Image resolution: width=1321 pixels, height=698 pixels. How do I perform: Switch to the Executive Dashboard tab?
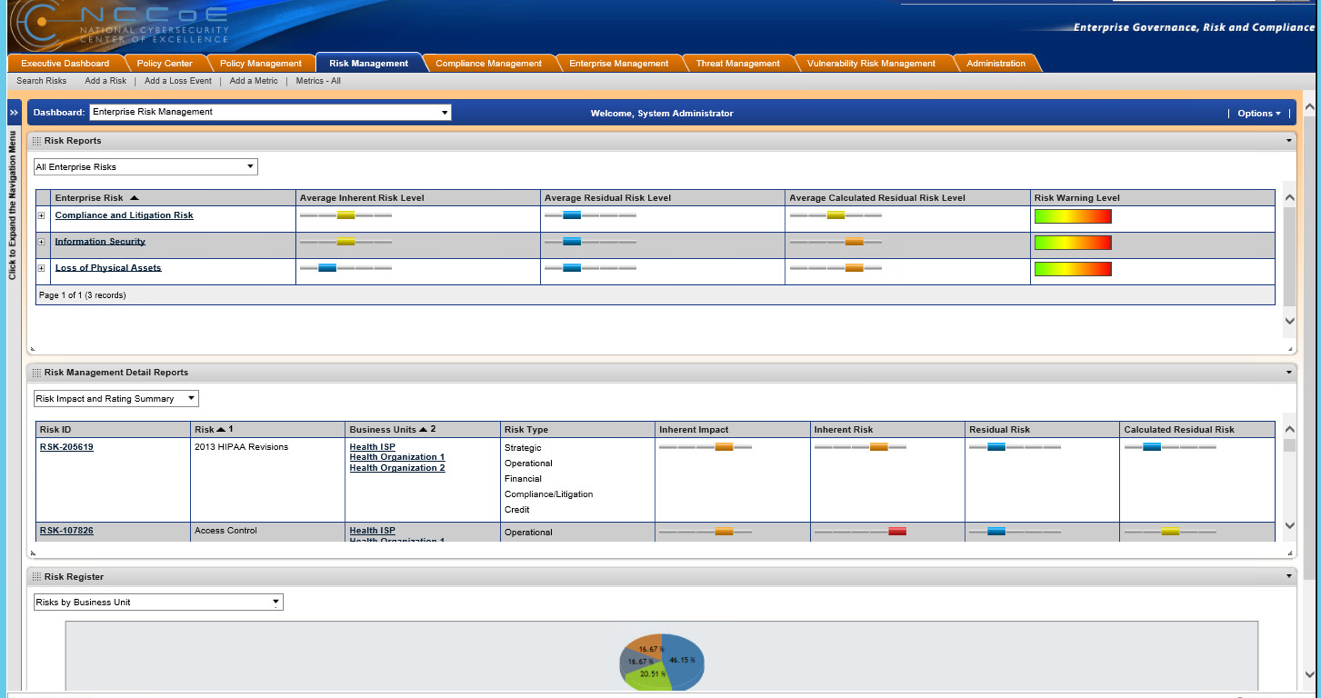pos(65,63)
